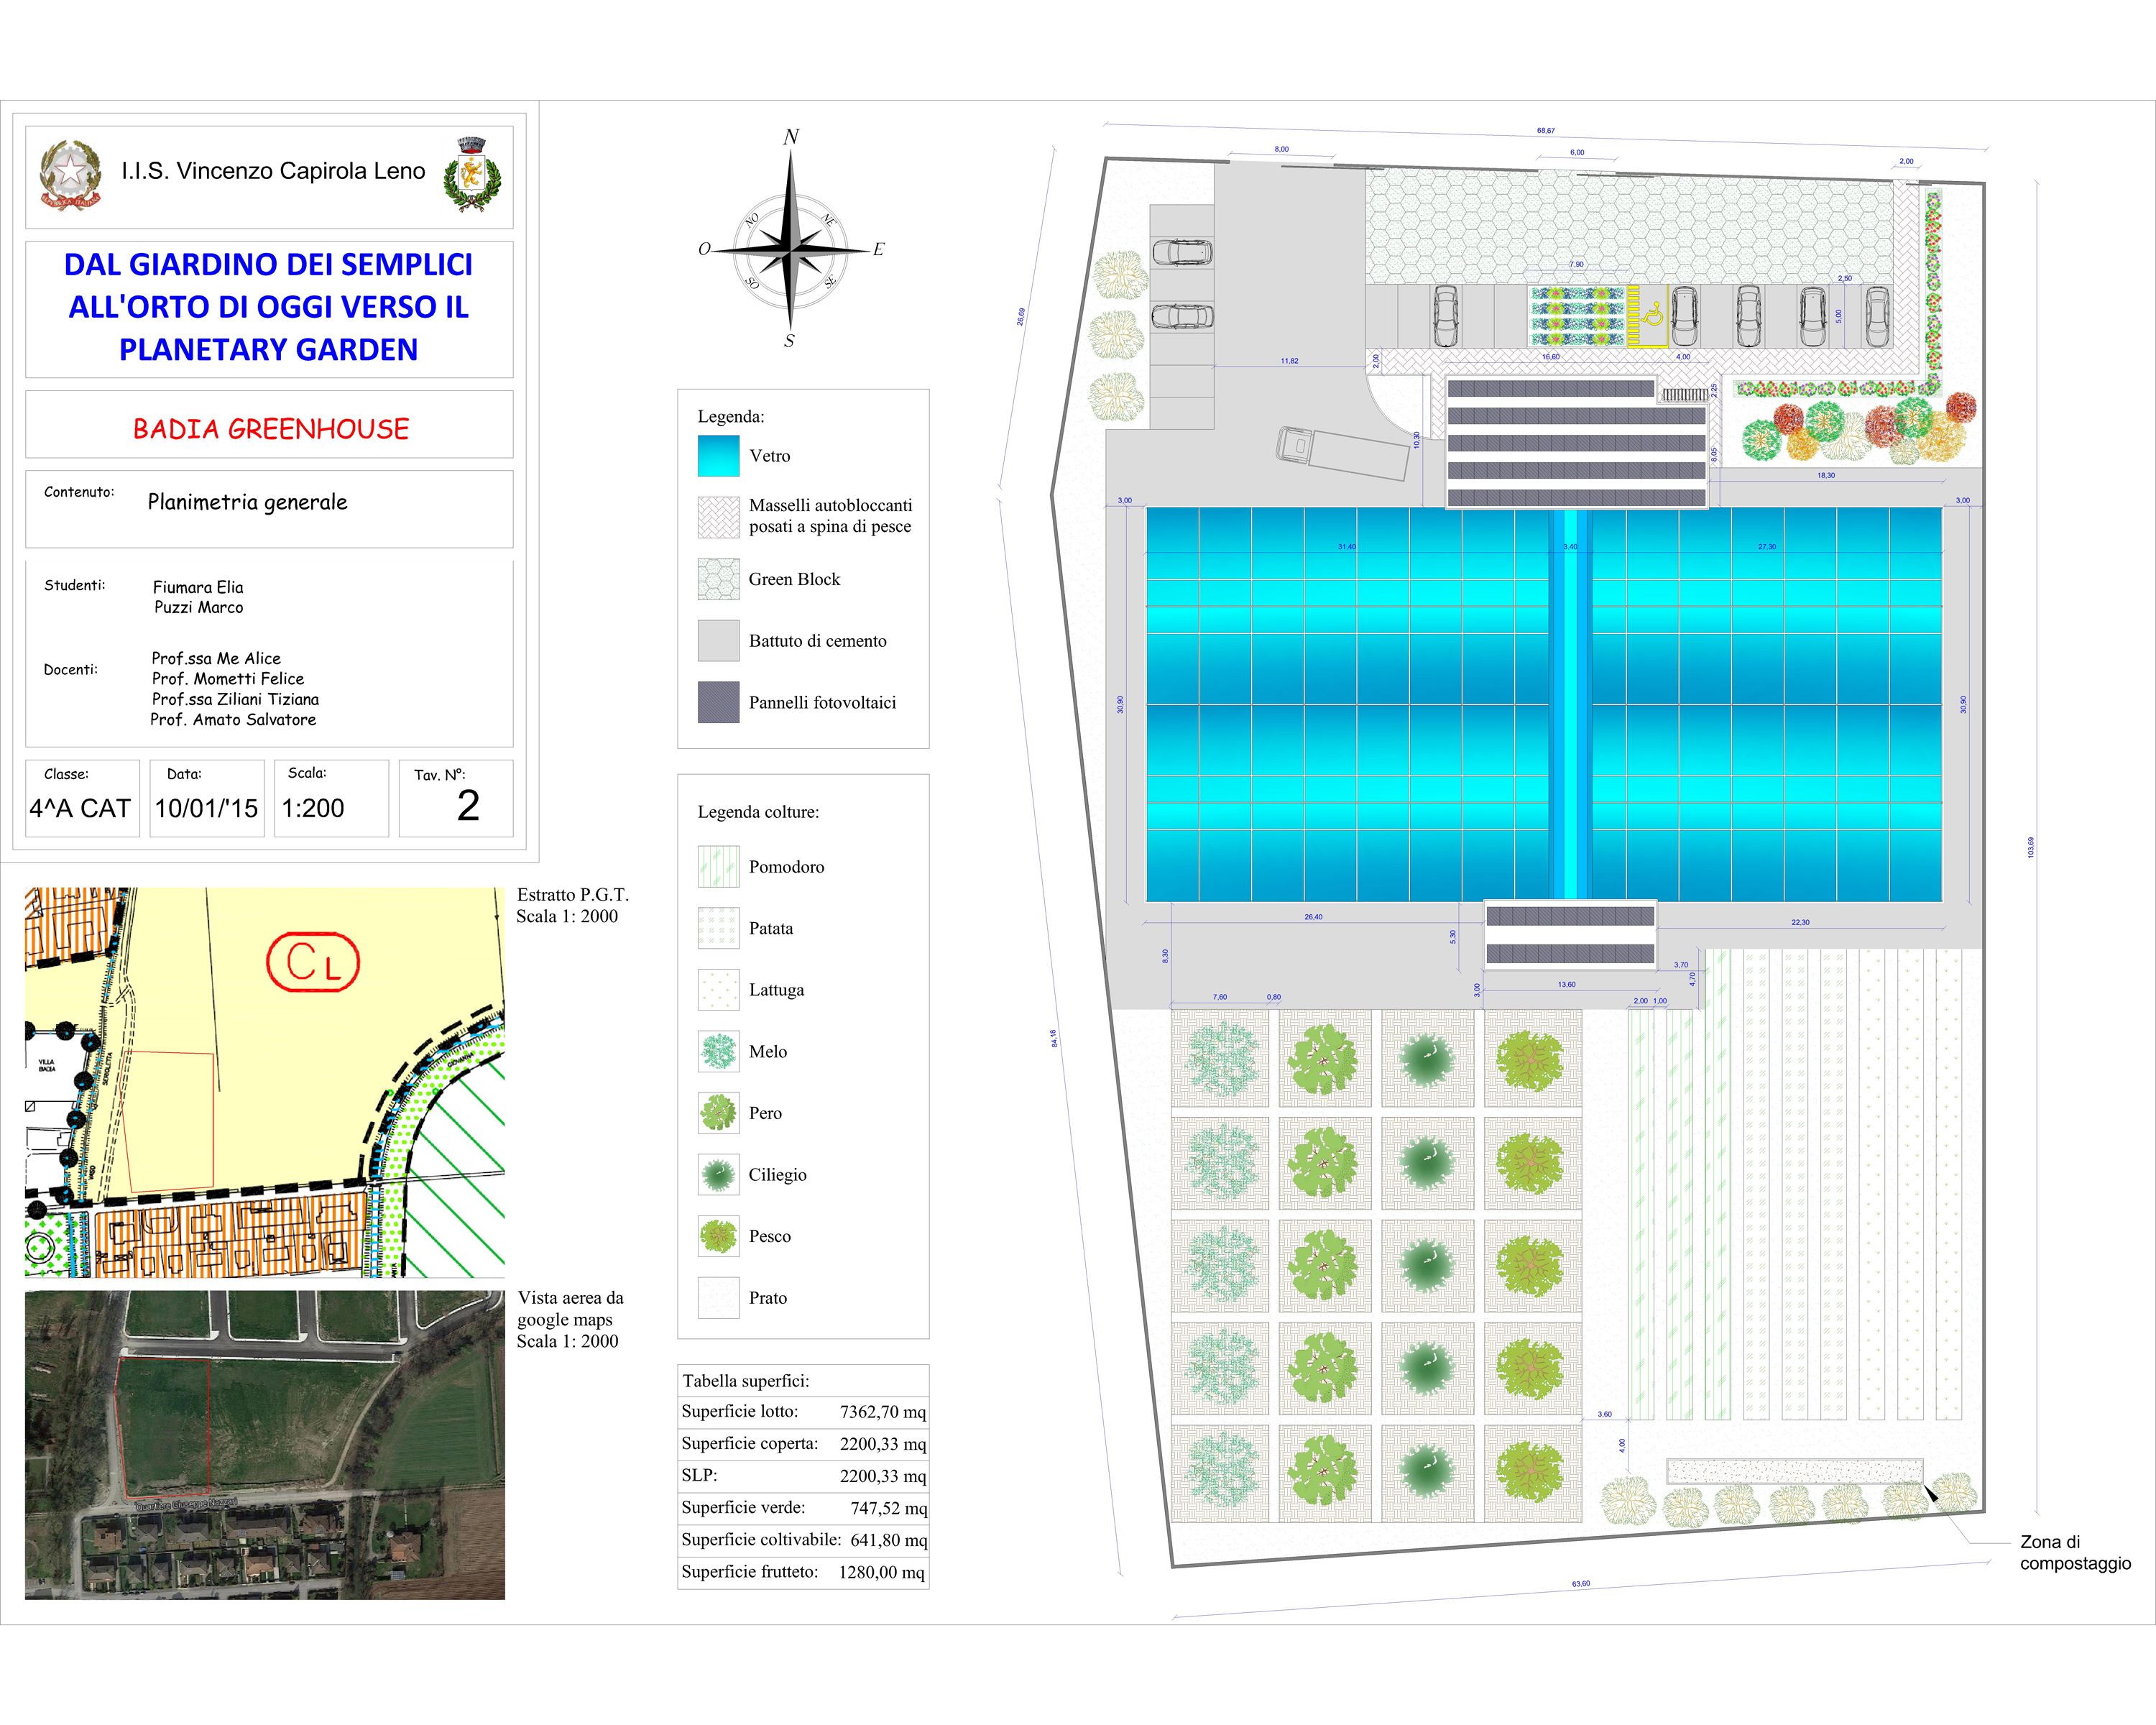Click the Vetro cyan legend swatch
2156x1725 pixels.
pyautogui.click(x=718, y=456)
